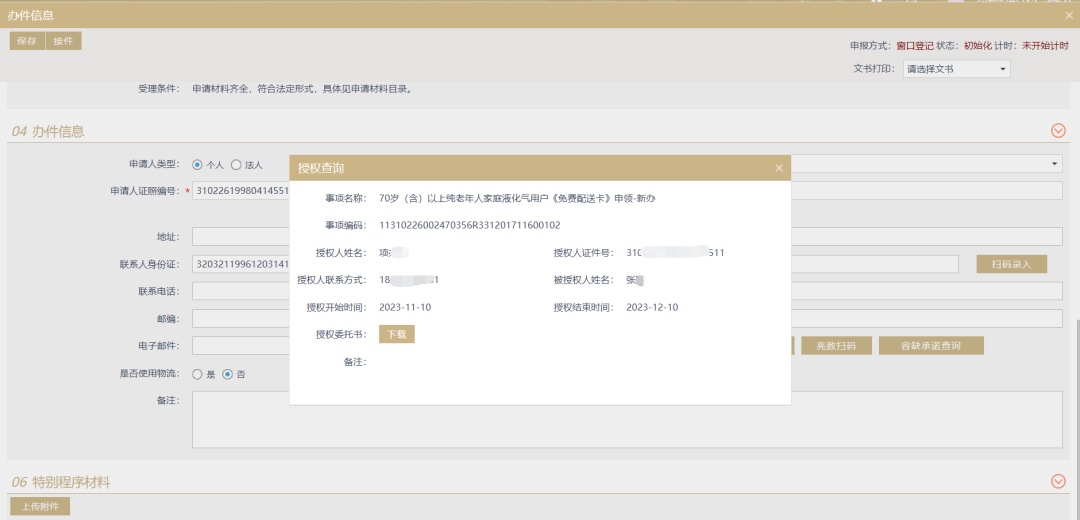This screenshot has height=520, width=1080.
Task: Close the 办件信息 window
Action: (x=1069, y=15)
